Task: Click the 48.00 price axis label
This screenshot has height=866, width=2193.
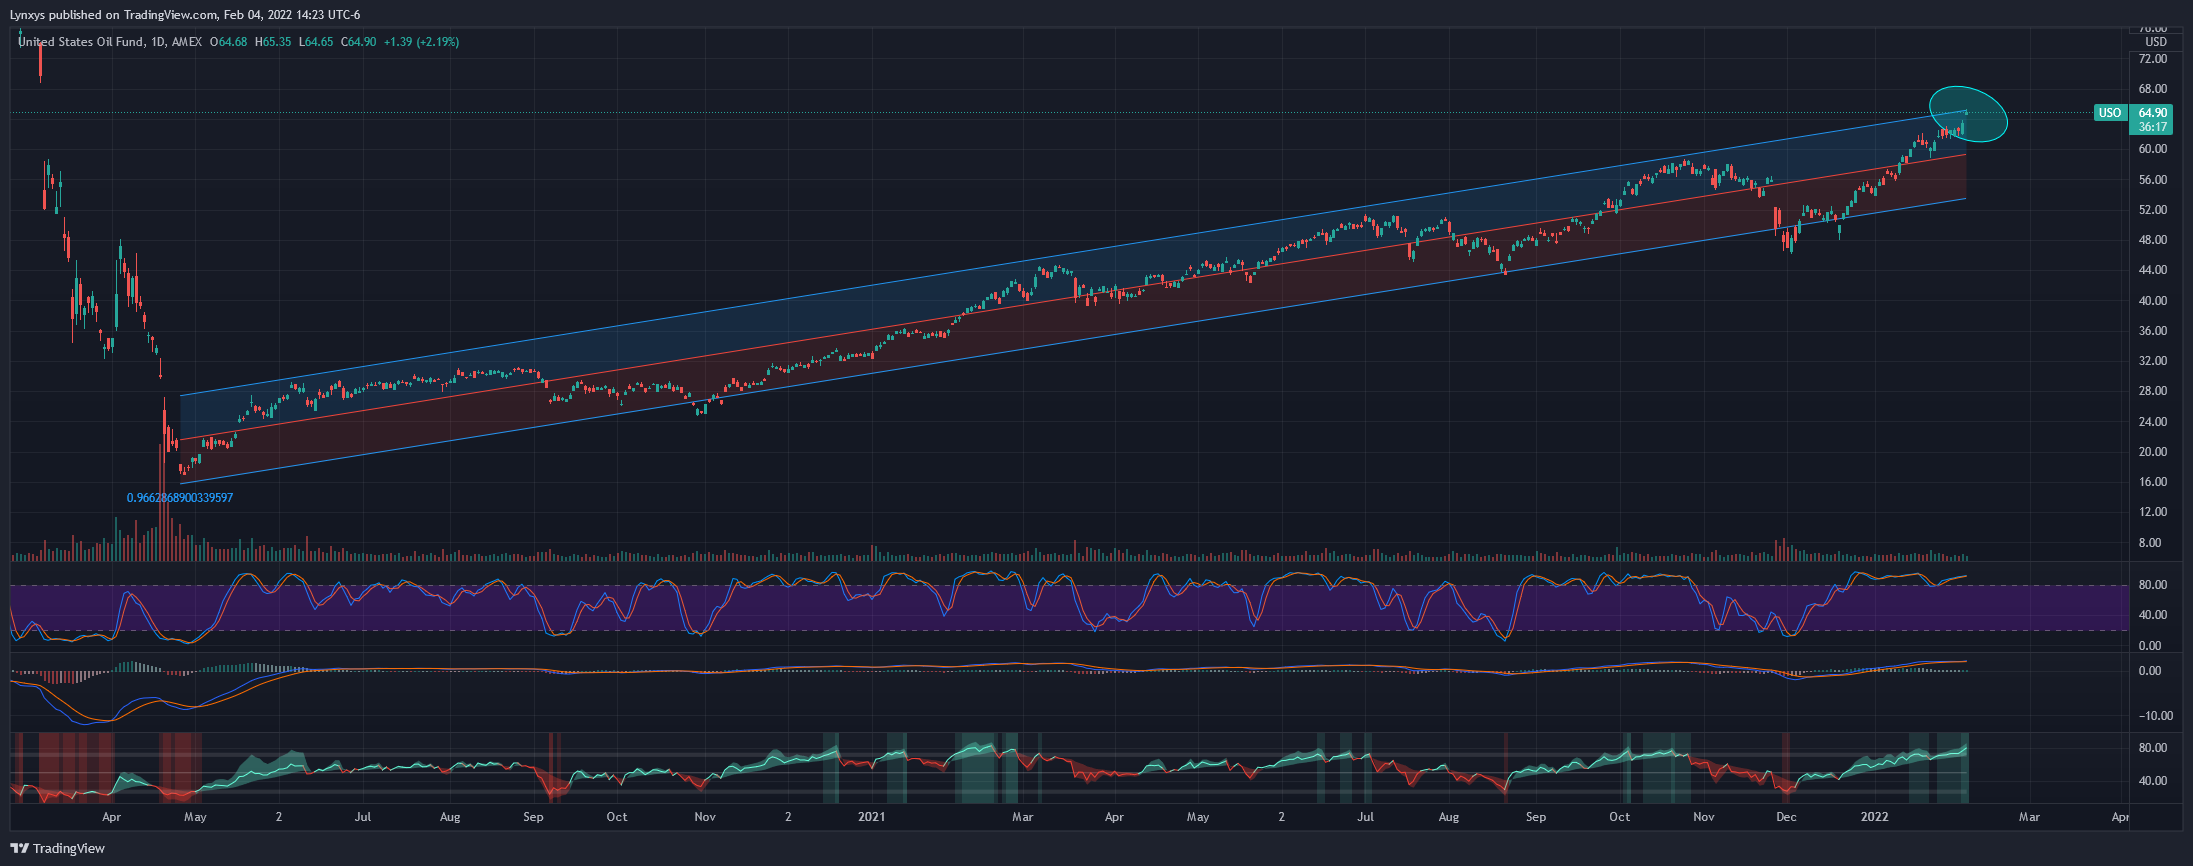Action: point(2152,240)
